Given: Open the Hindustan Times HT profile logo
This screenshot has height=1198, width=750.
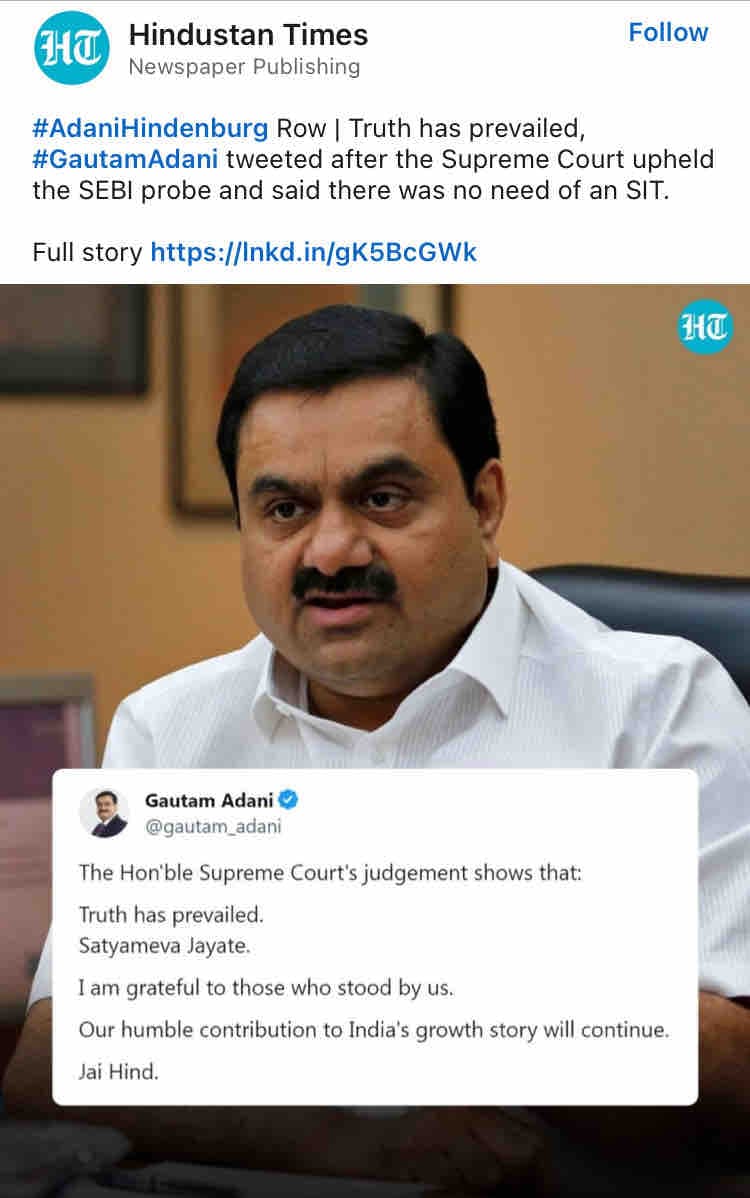Looking at the screenshot, I should (x=72, y=48).
